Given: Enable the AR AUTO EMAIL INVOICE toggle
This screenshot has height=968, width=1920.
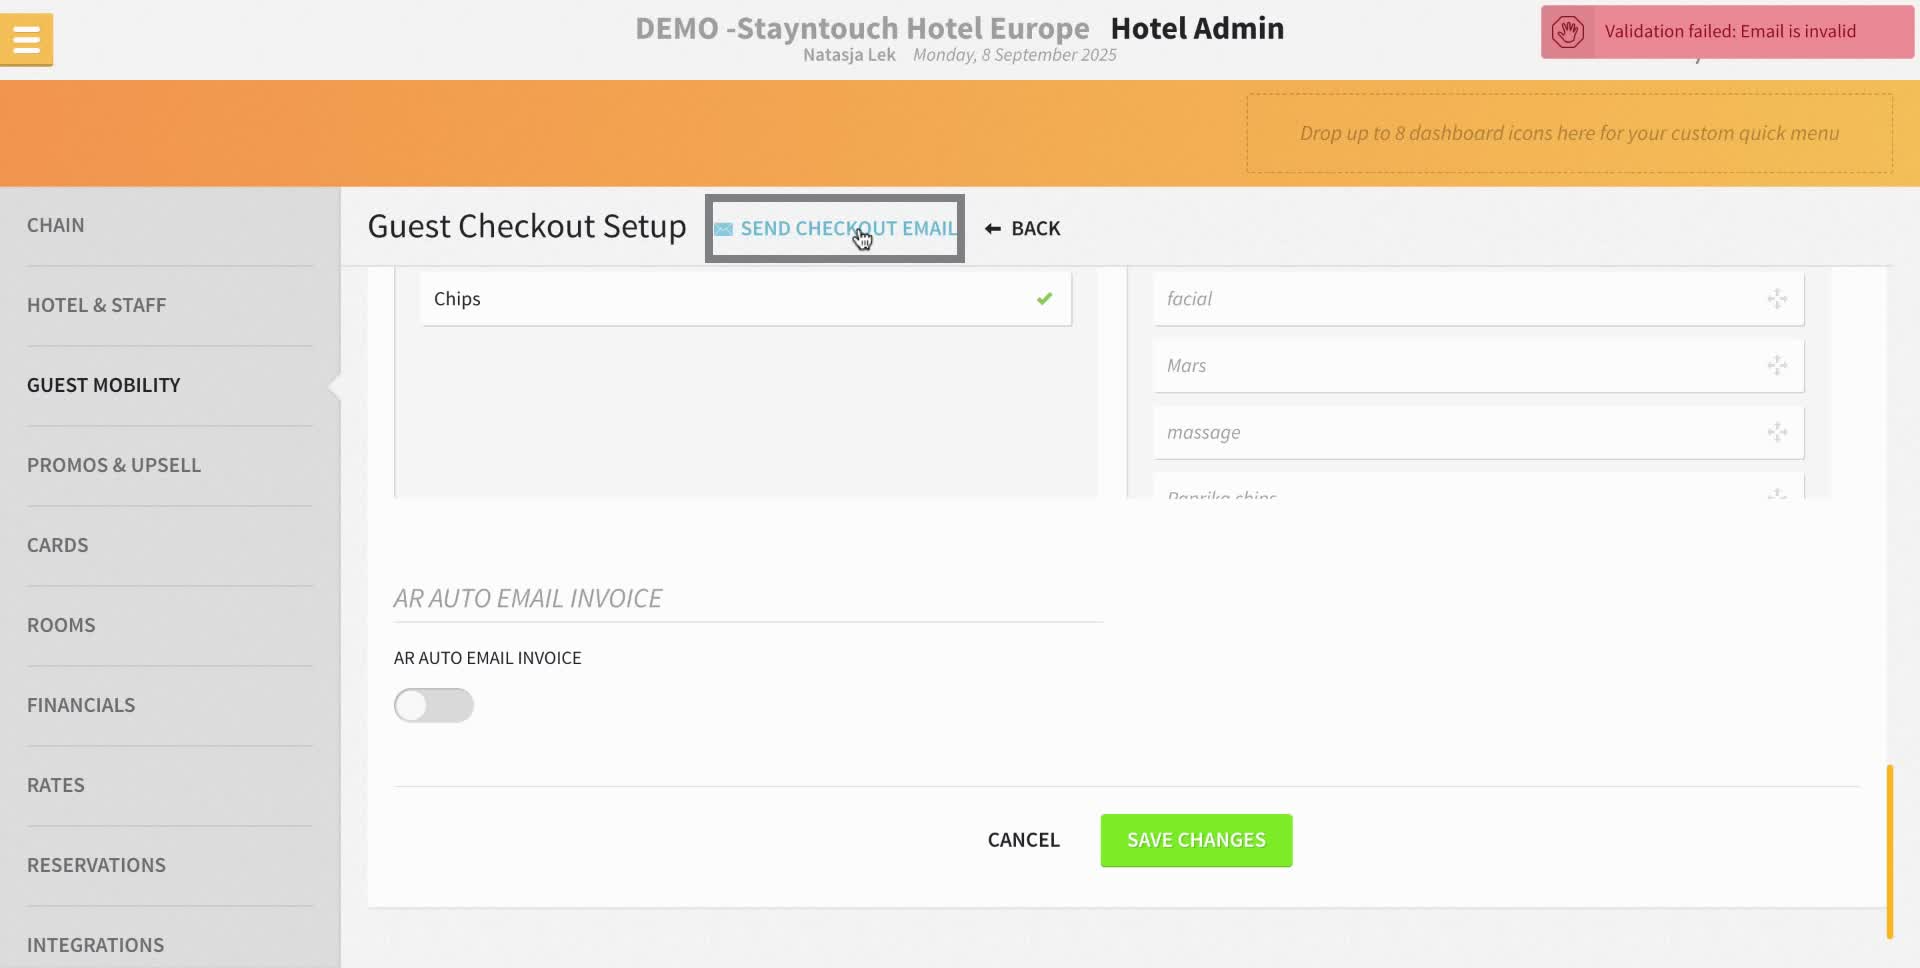Looking at the screenshot, I should point(433,705).
